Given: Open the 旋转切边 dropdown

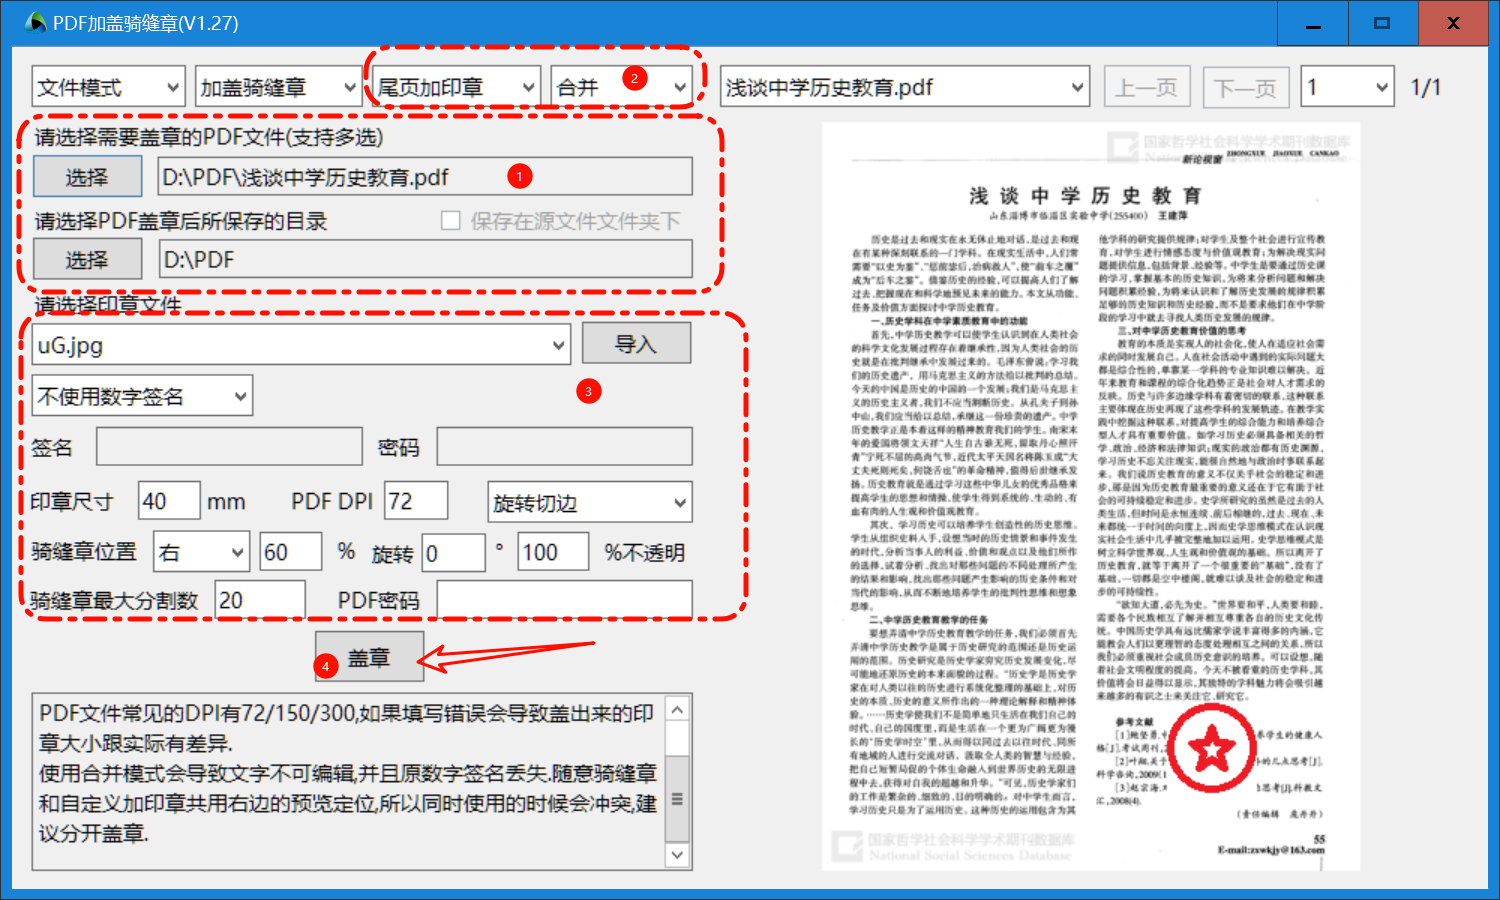Looking at the screenshot, I should coord(589,502).
